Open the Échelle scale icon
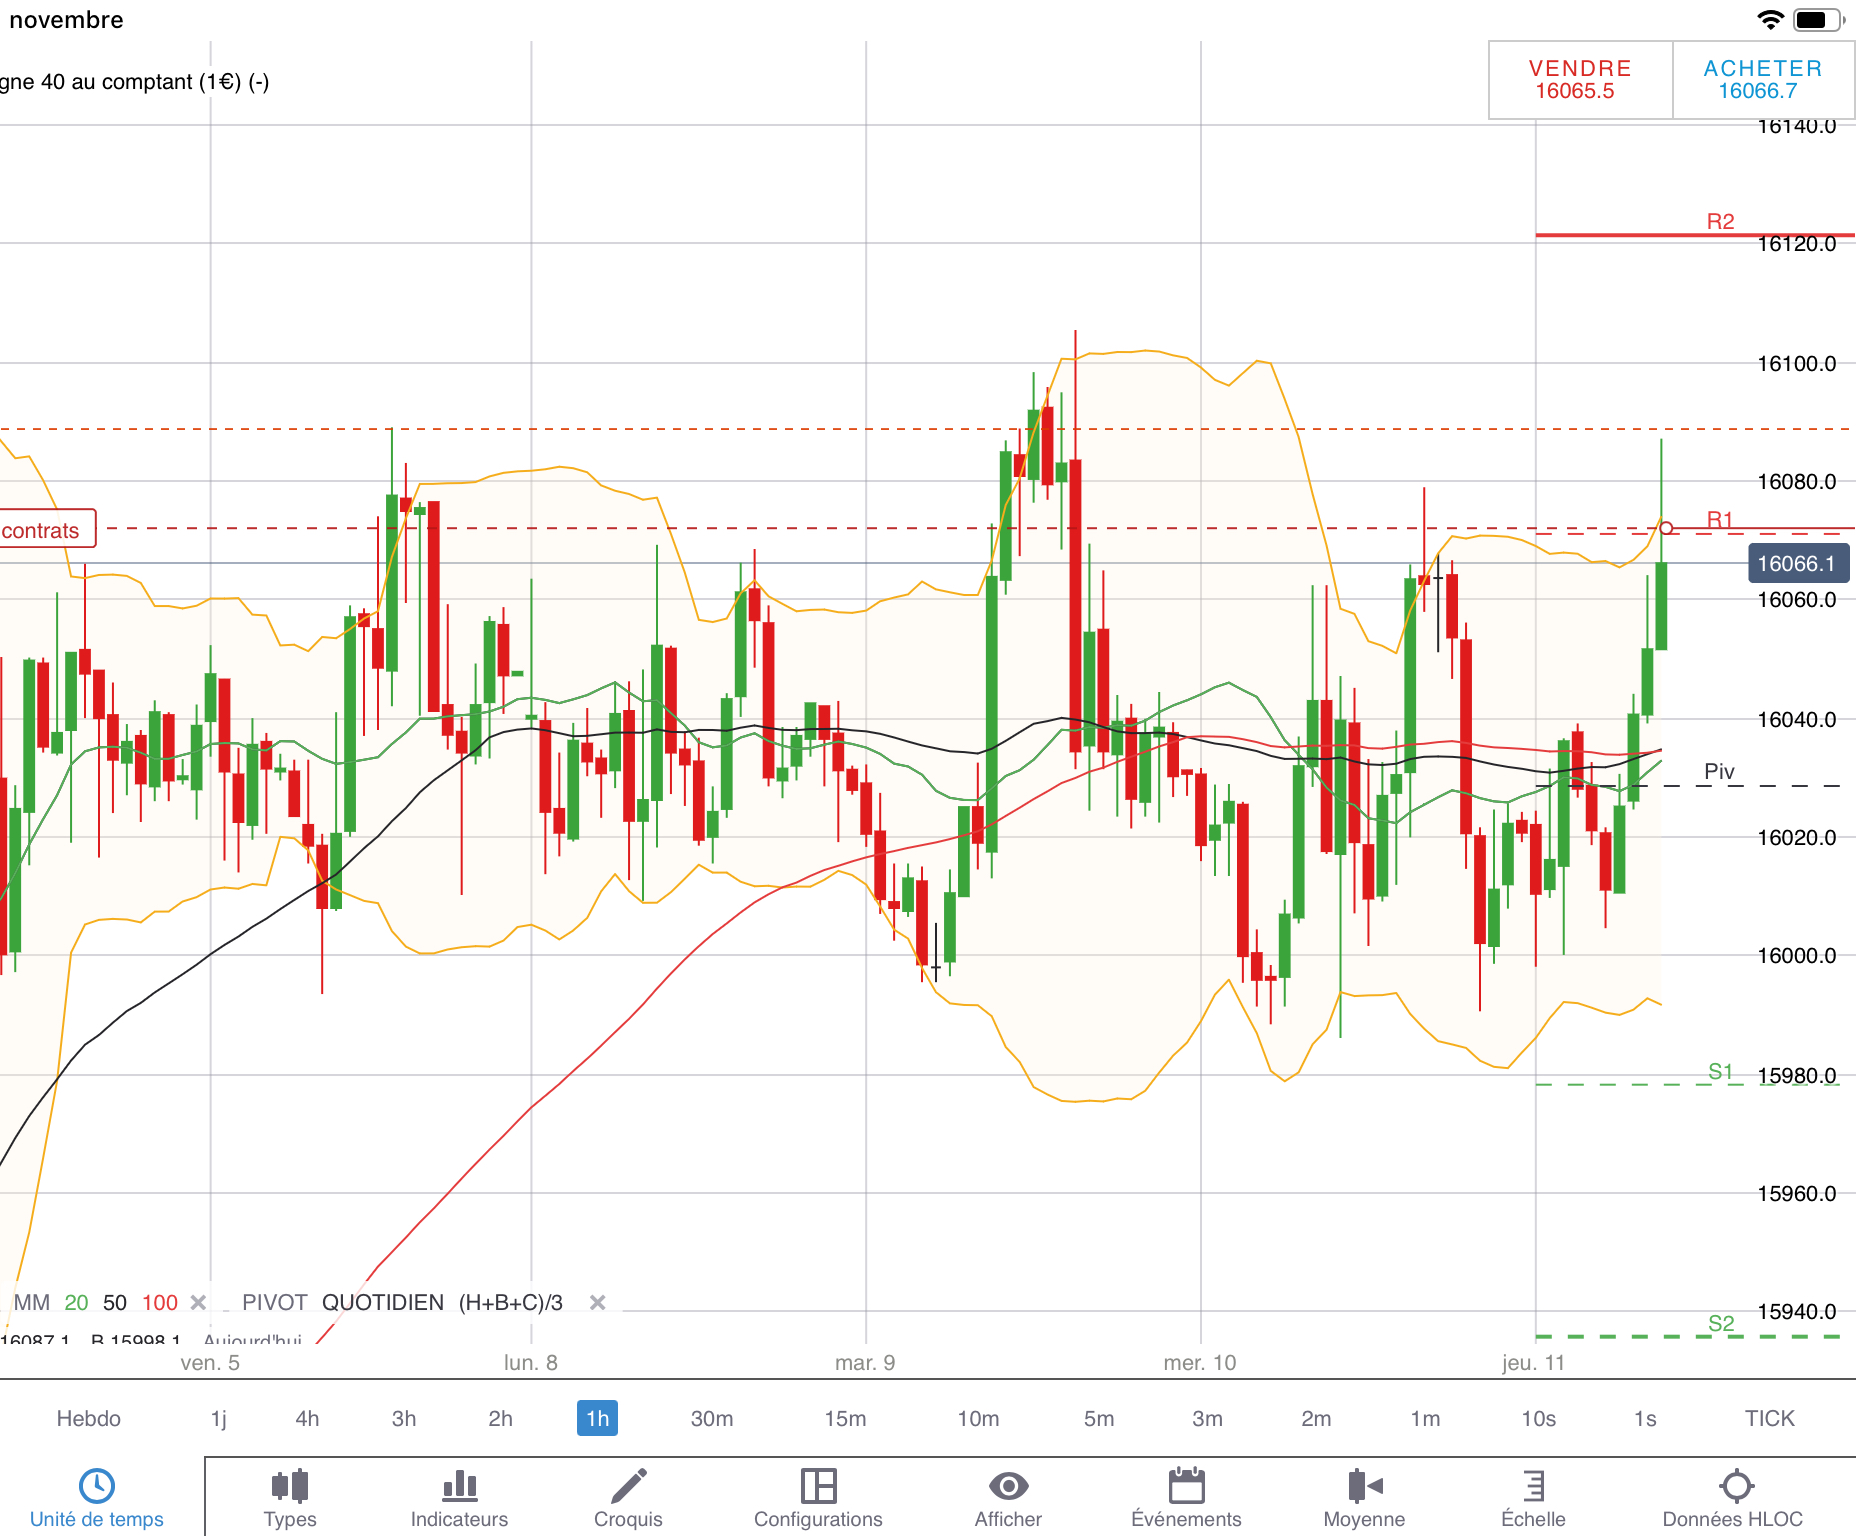This screenshot has height=1536, width=1856. tap(1533, 1486)
